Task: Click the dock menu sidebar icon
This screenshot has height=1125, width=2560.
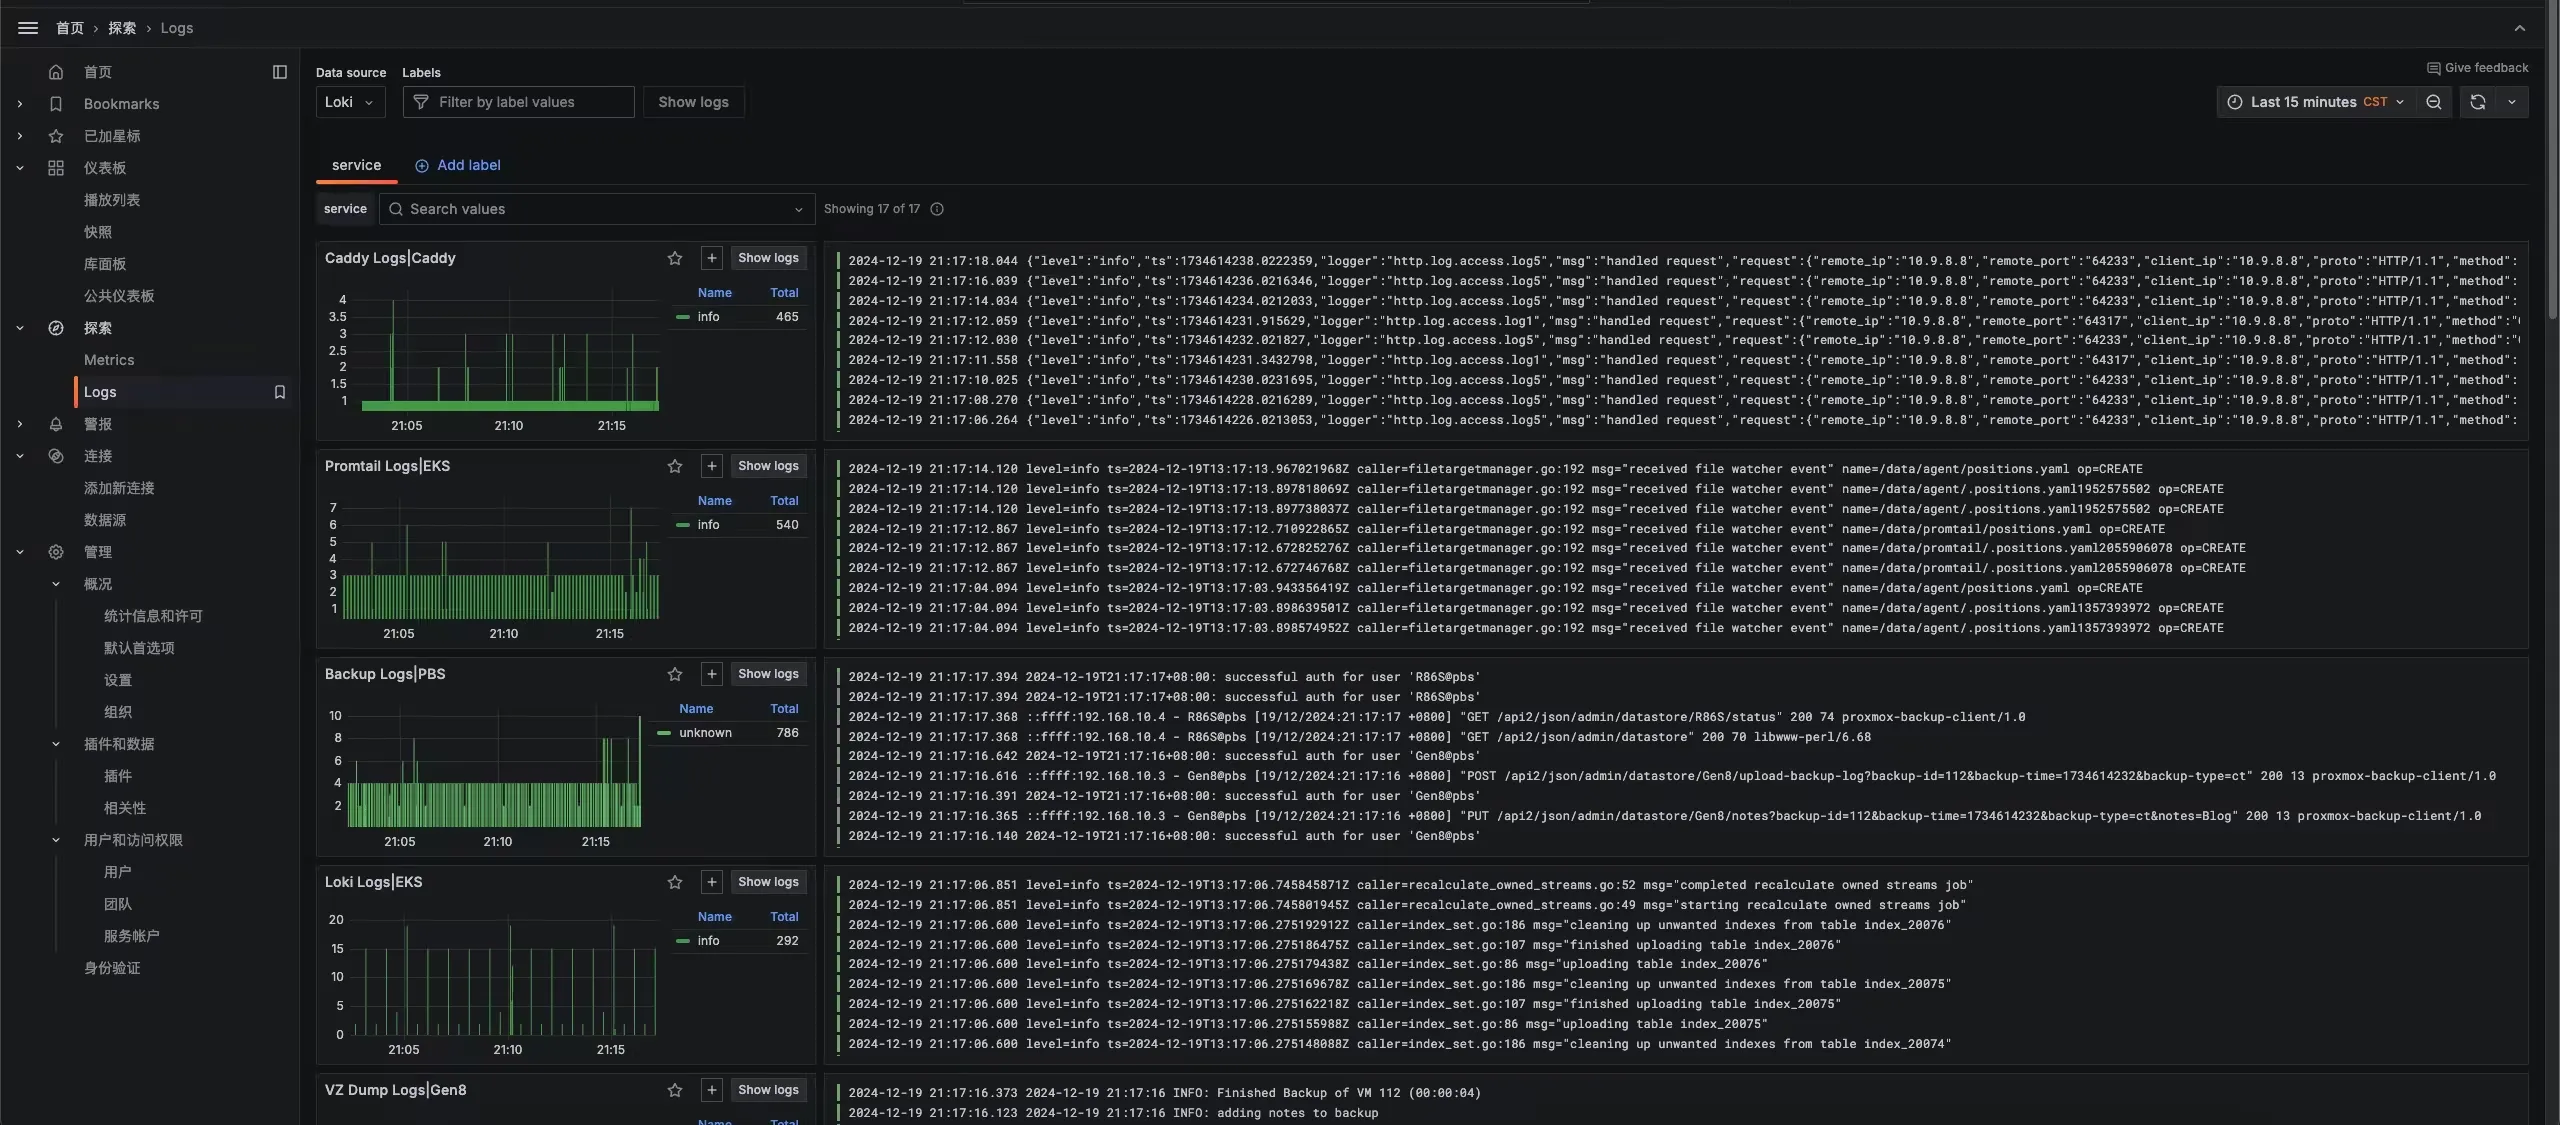Action: tap(280, 72)
